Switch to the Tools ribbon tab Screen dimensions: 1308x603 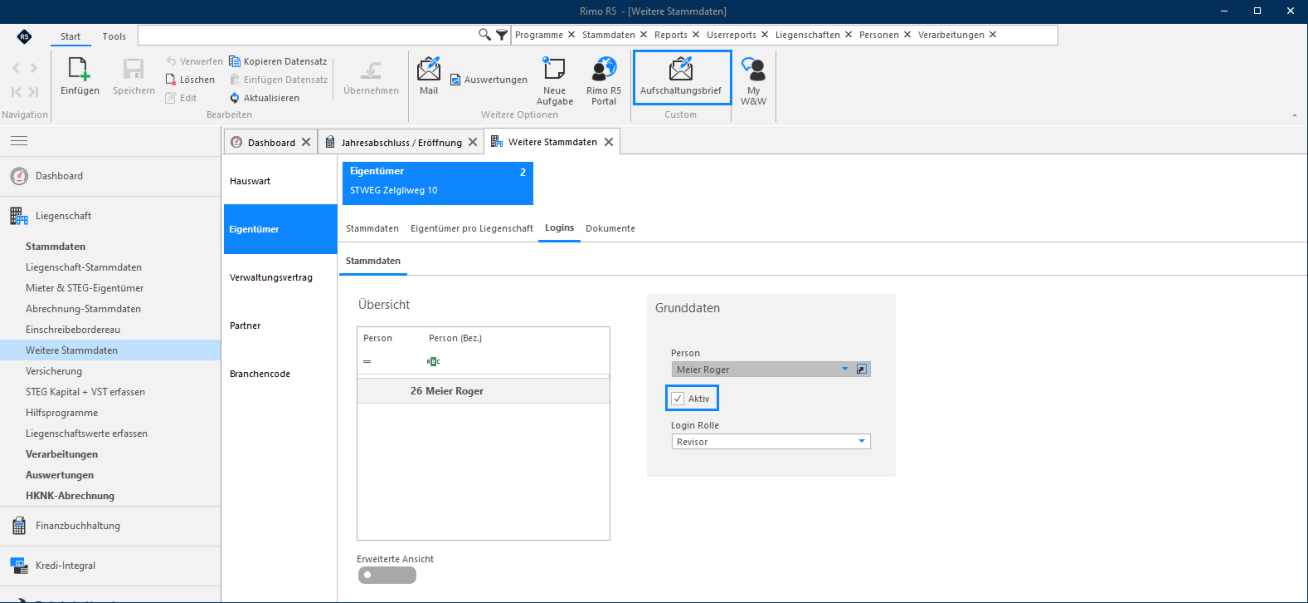click(x=114, y=36)
